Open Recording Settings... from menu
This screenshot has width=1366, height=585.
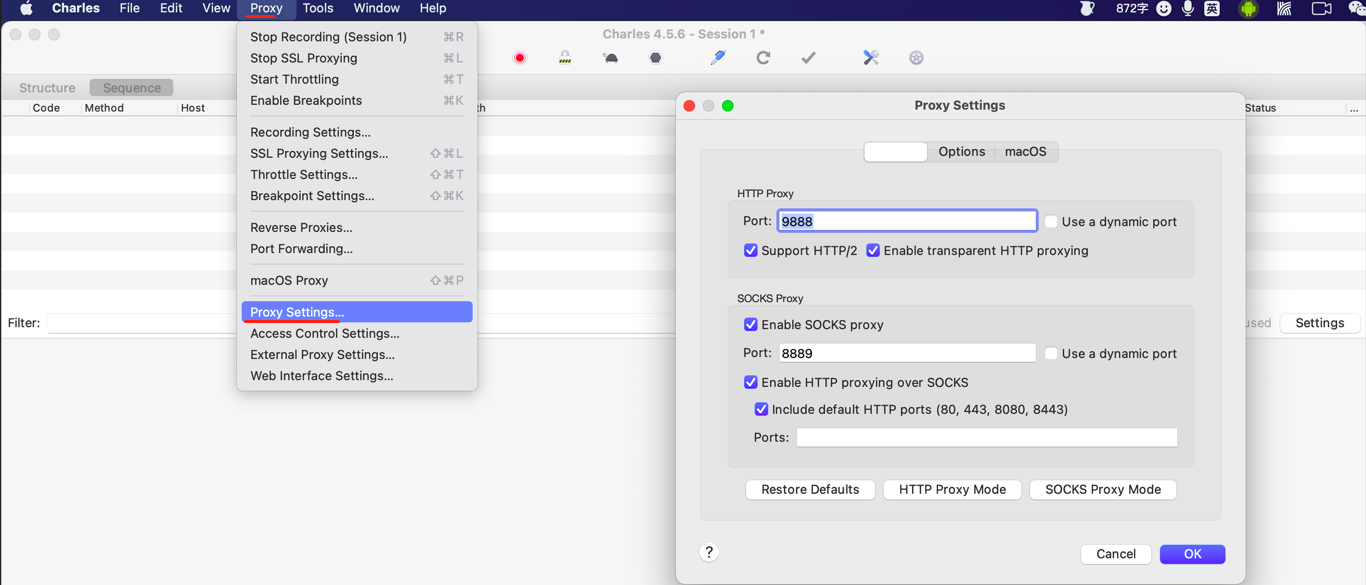click(357, 132)
